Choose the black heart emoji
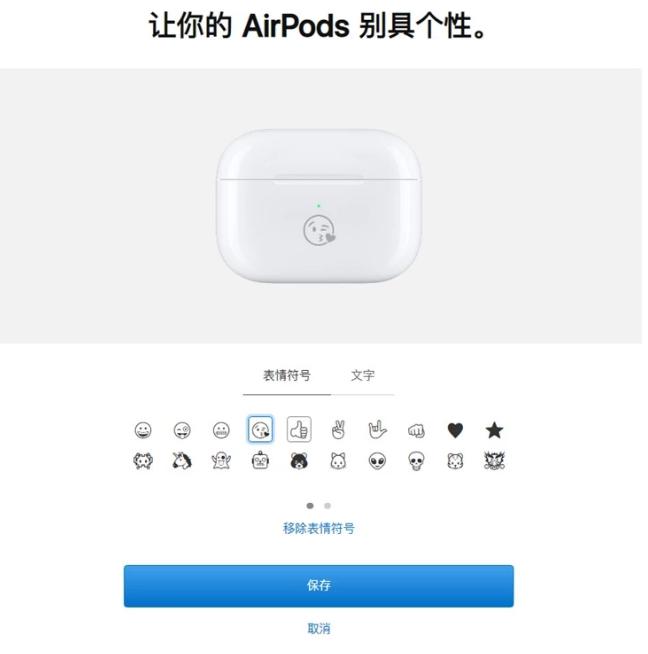648x654 pixels. click(455, 430)
